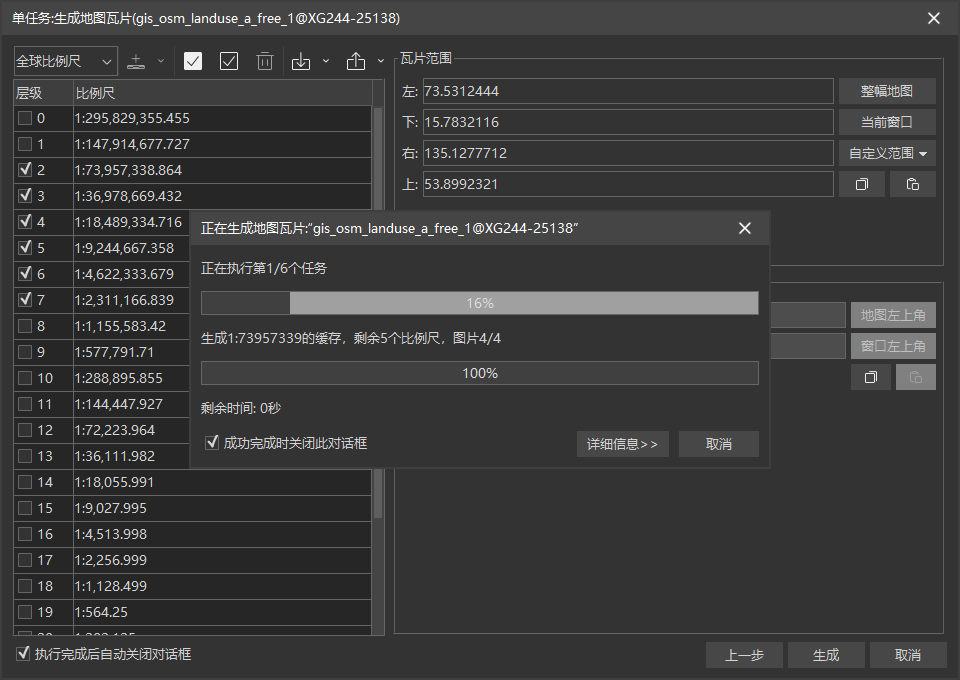Click the select all scales icon
Viewport: 960px width, 680px height.
[193, 61]
